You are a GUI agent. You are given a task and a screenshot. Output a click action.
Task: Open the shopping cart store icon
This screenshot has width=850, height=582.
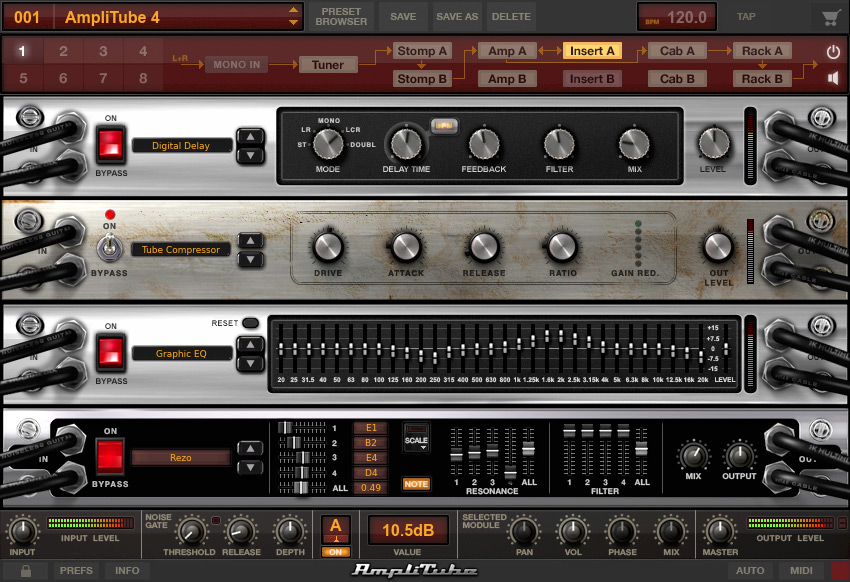point(831,17)
